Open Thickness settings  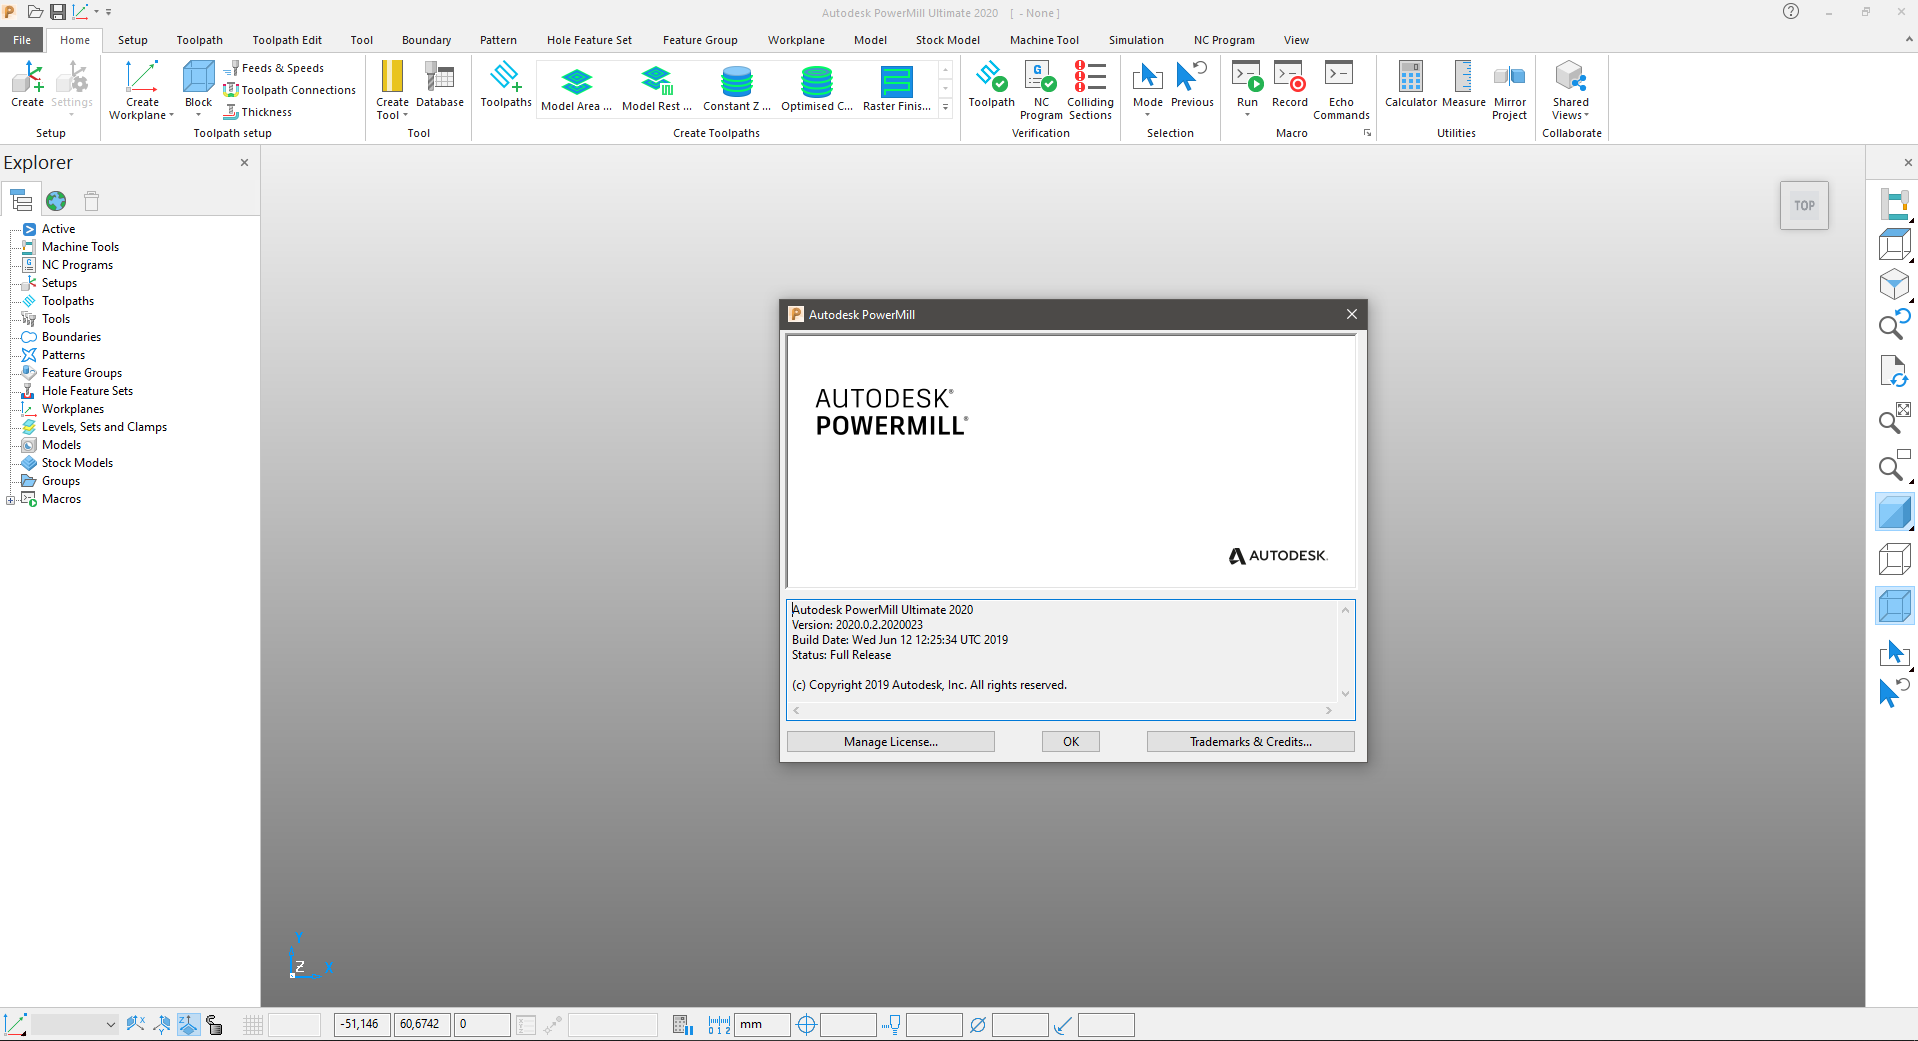[258, 112]
